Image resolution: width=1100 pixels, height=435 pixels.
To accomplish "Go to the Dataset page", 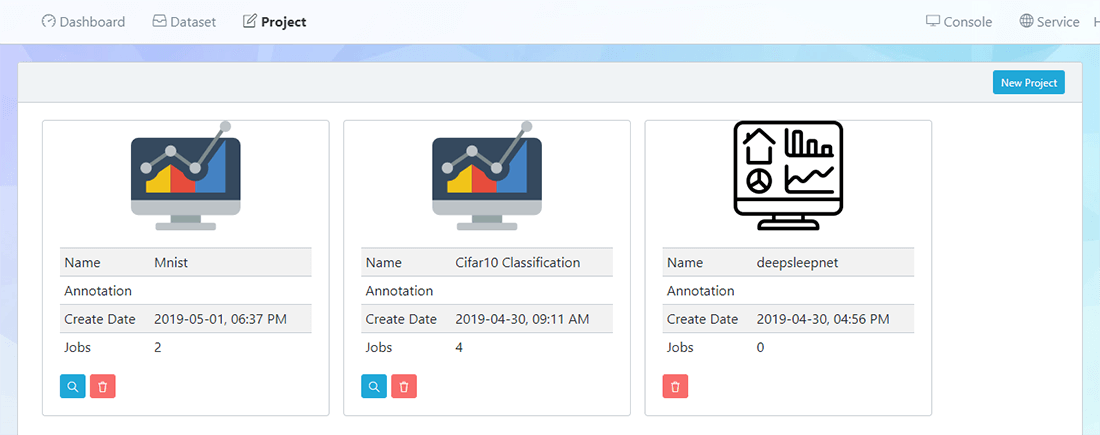I will [x=184, y=22].
